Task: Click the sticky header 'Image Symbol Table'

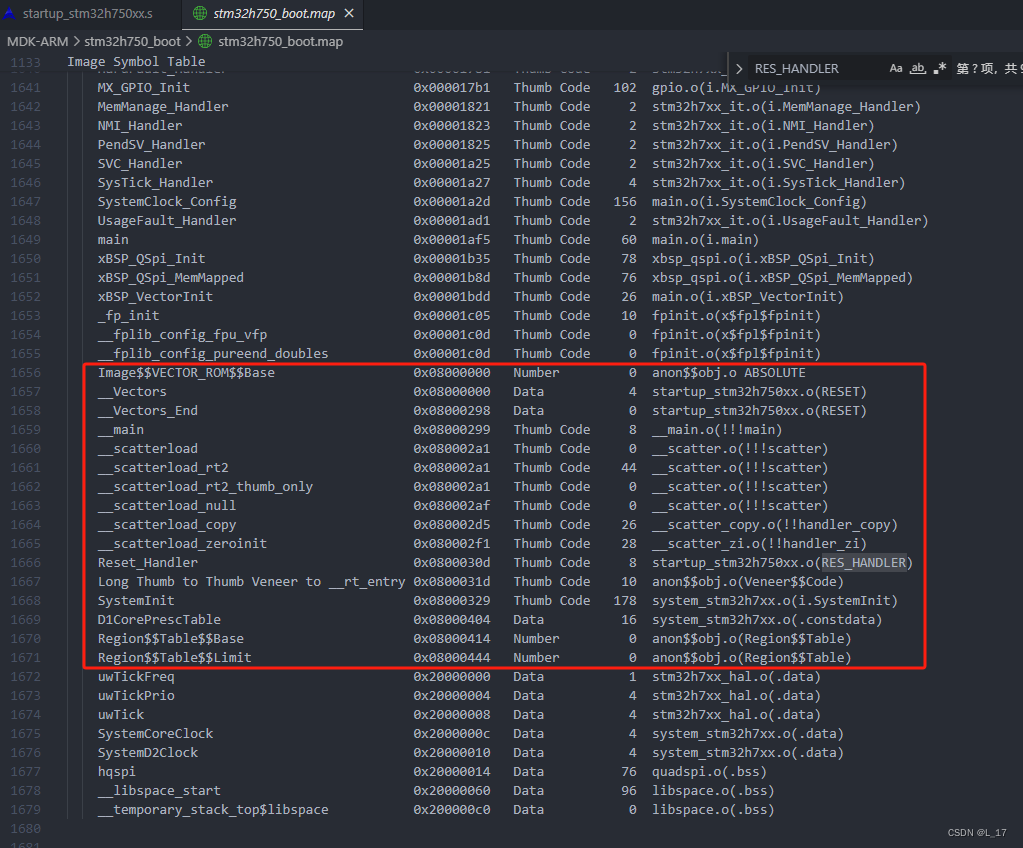Action: [136, 62]
